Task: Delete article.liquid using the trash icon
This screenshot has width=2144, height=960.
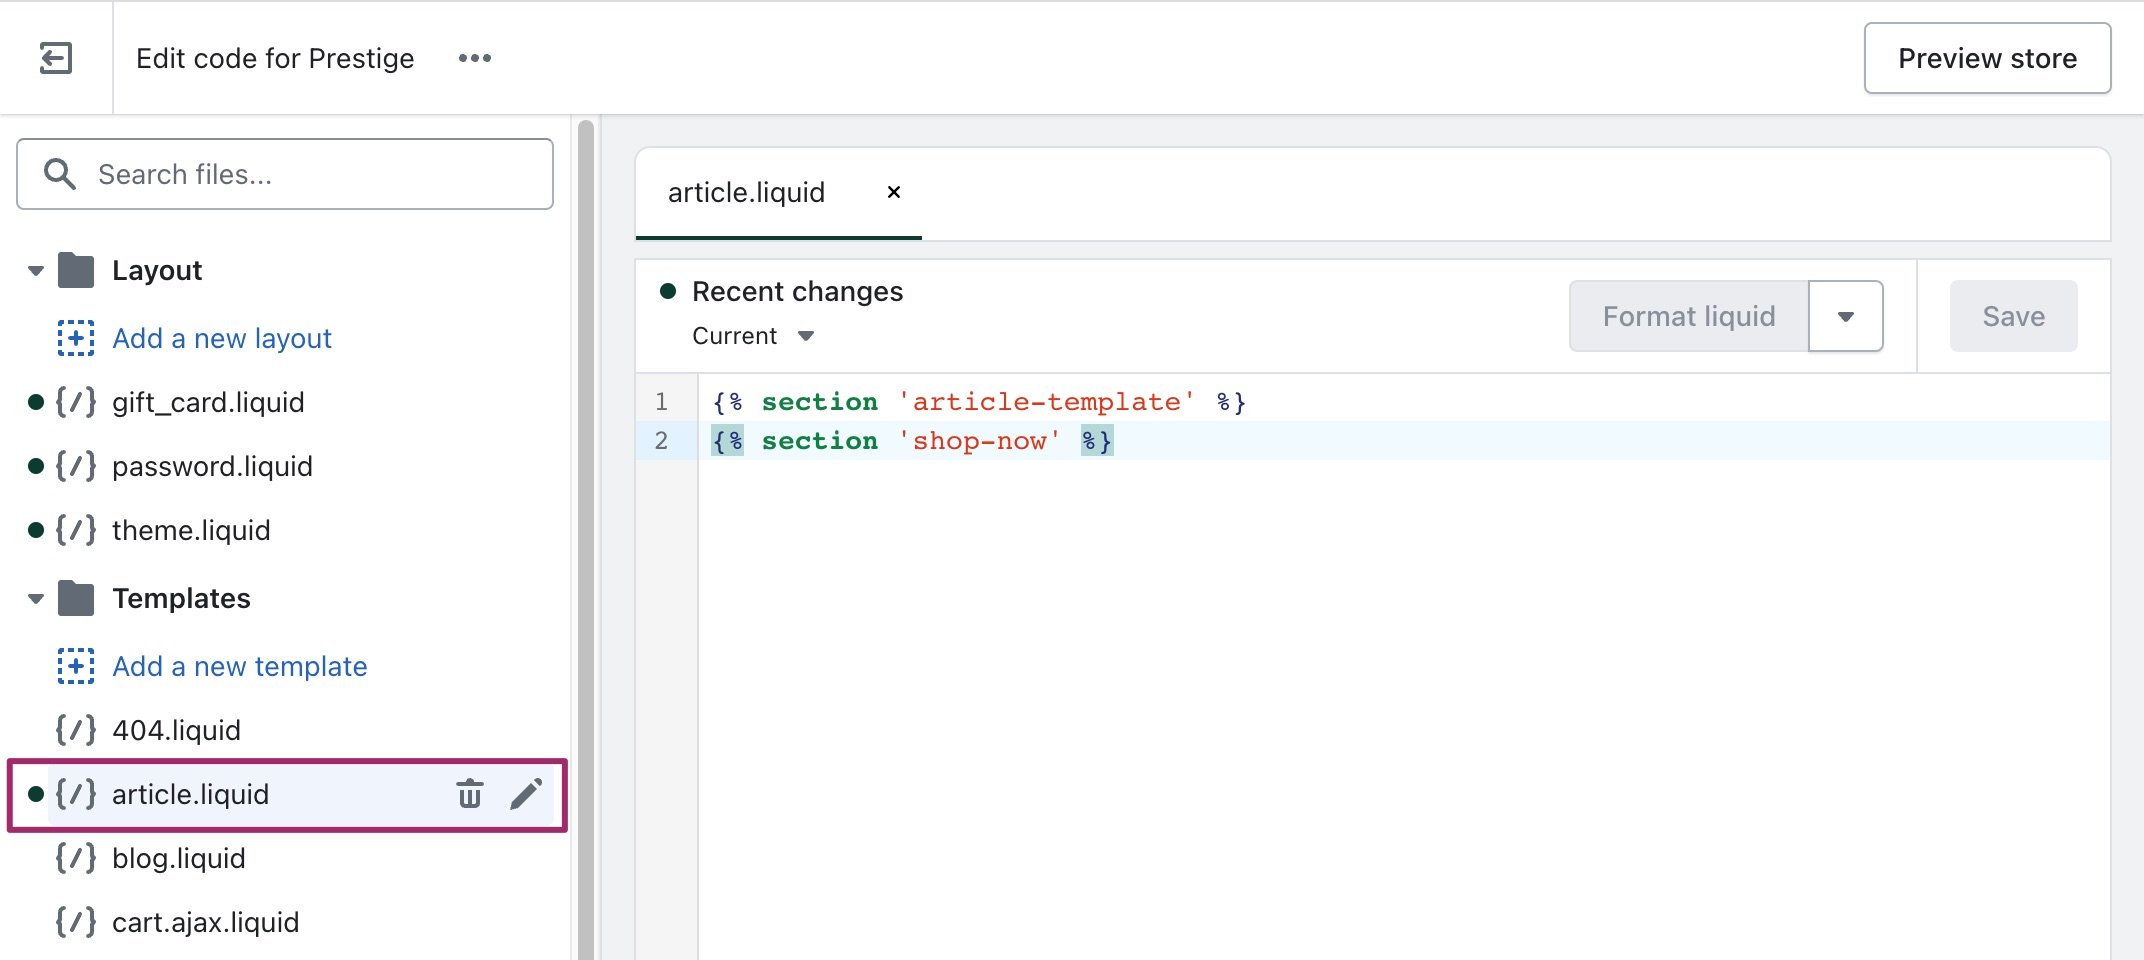Action: coord(469,794)
